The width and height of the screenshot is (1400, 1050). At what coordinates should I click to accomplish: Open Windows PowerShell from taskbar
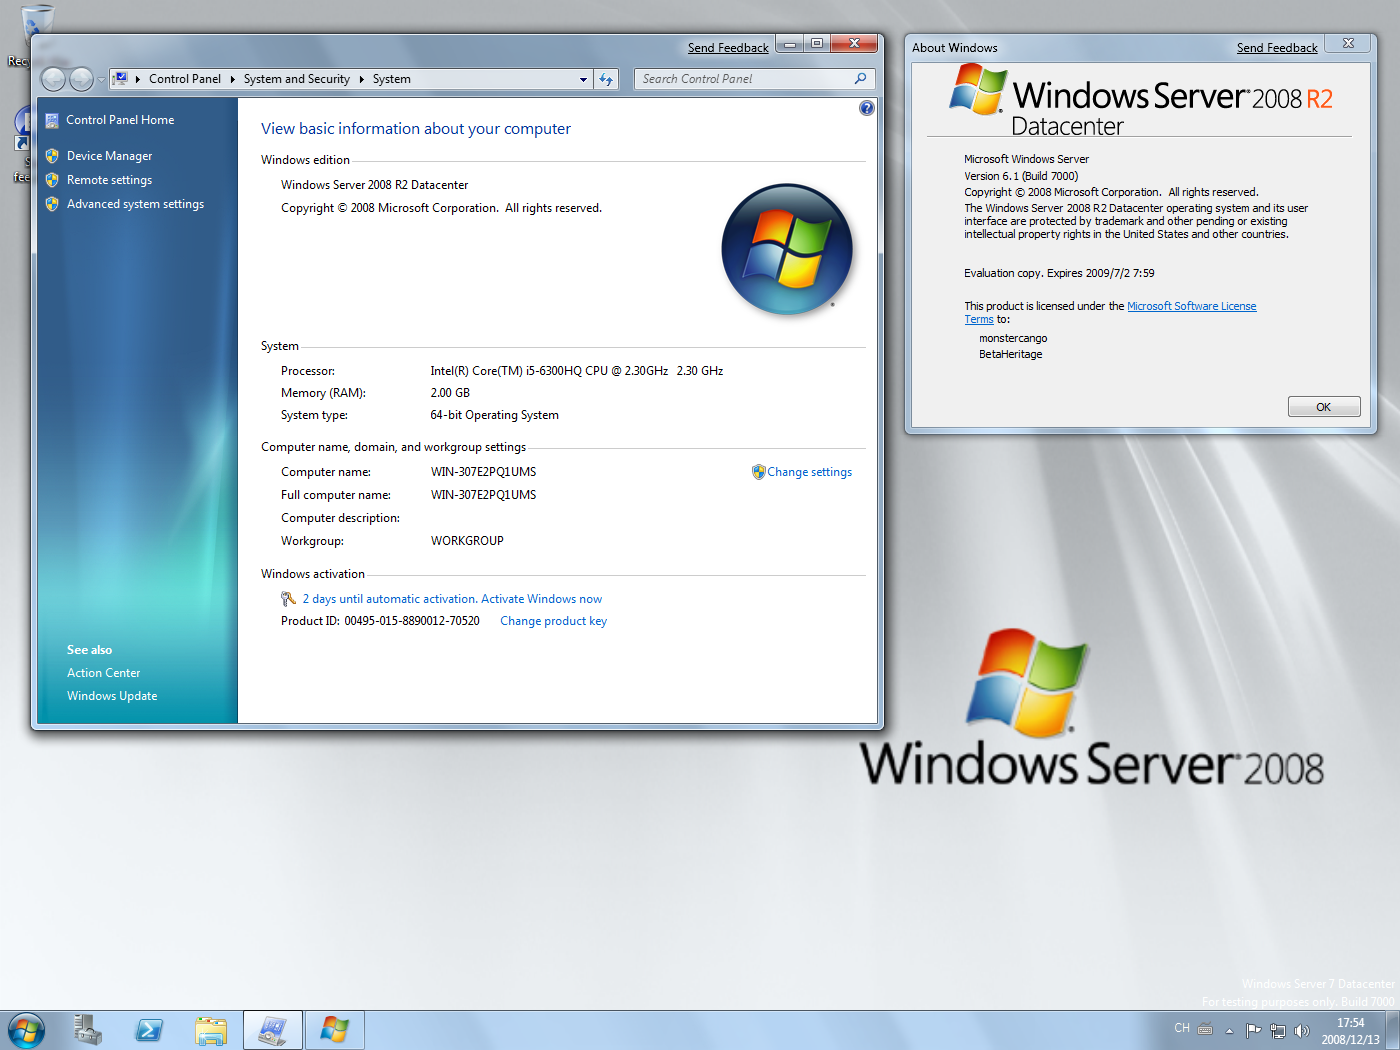click(x=149, y=1030)
